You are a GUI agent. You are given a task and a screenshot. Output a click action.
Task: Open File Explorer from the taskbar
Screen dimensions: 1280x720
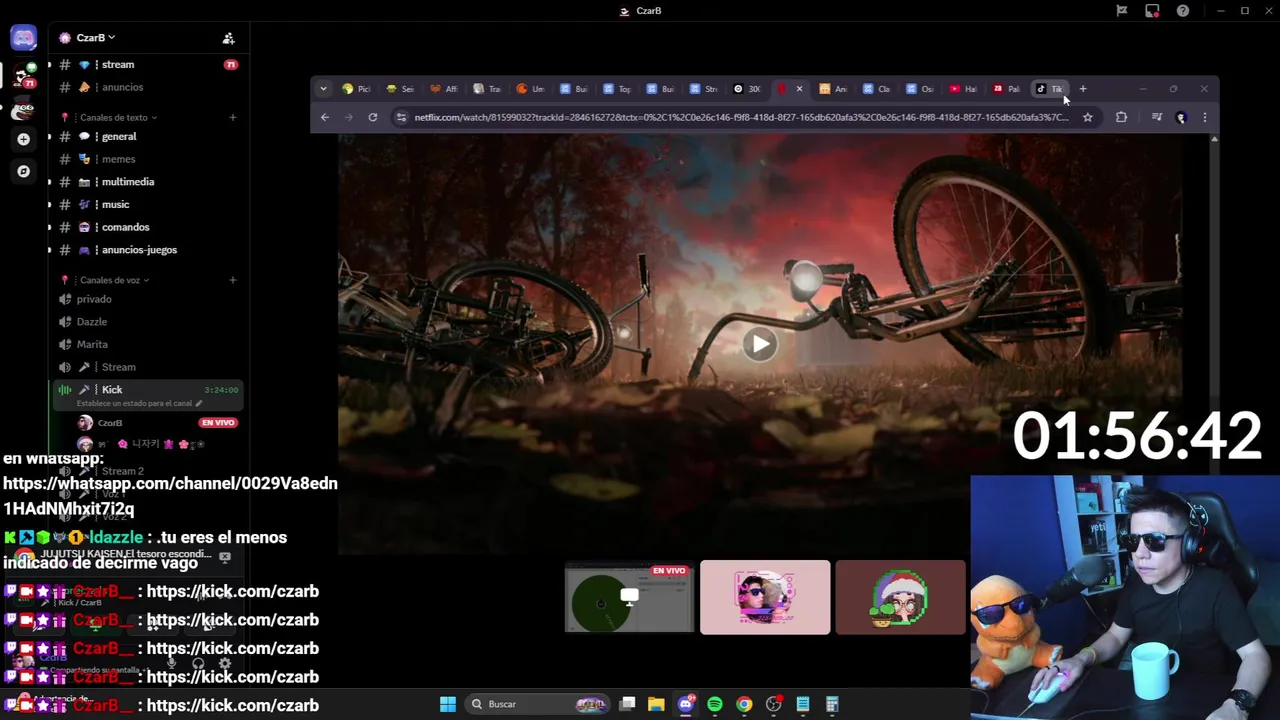point(656,704)
